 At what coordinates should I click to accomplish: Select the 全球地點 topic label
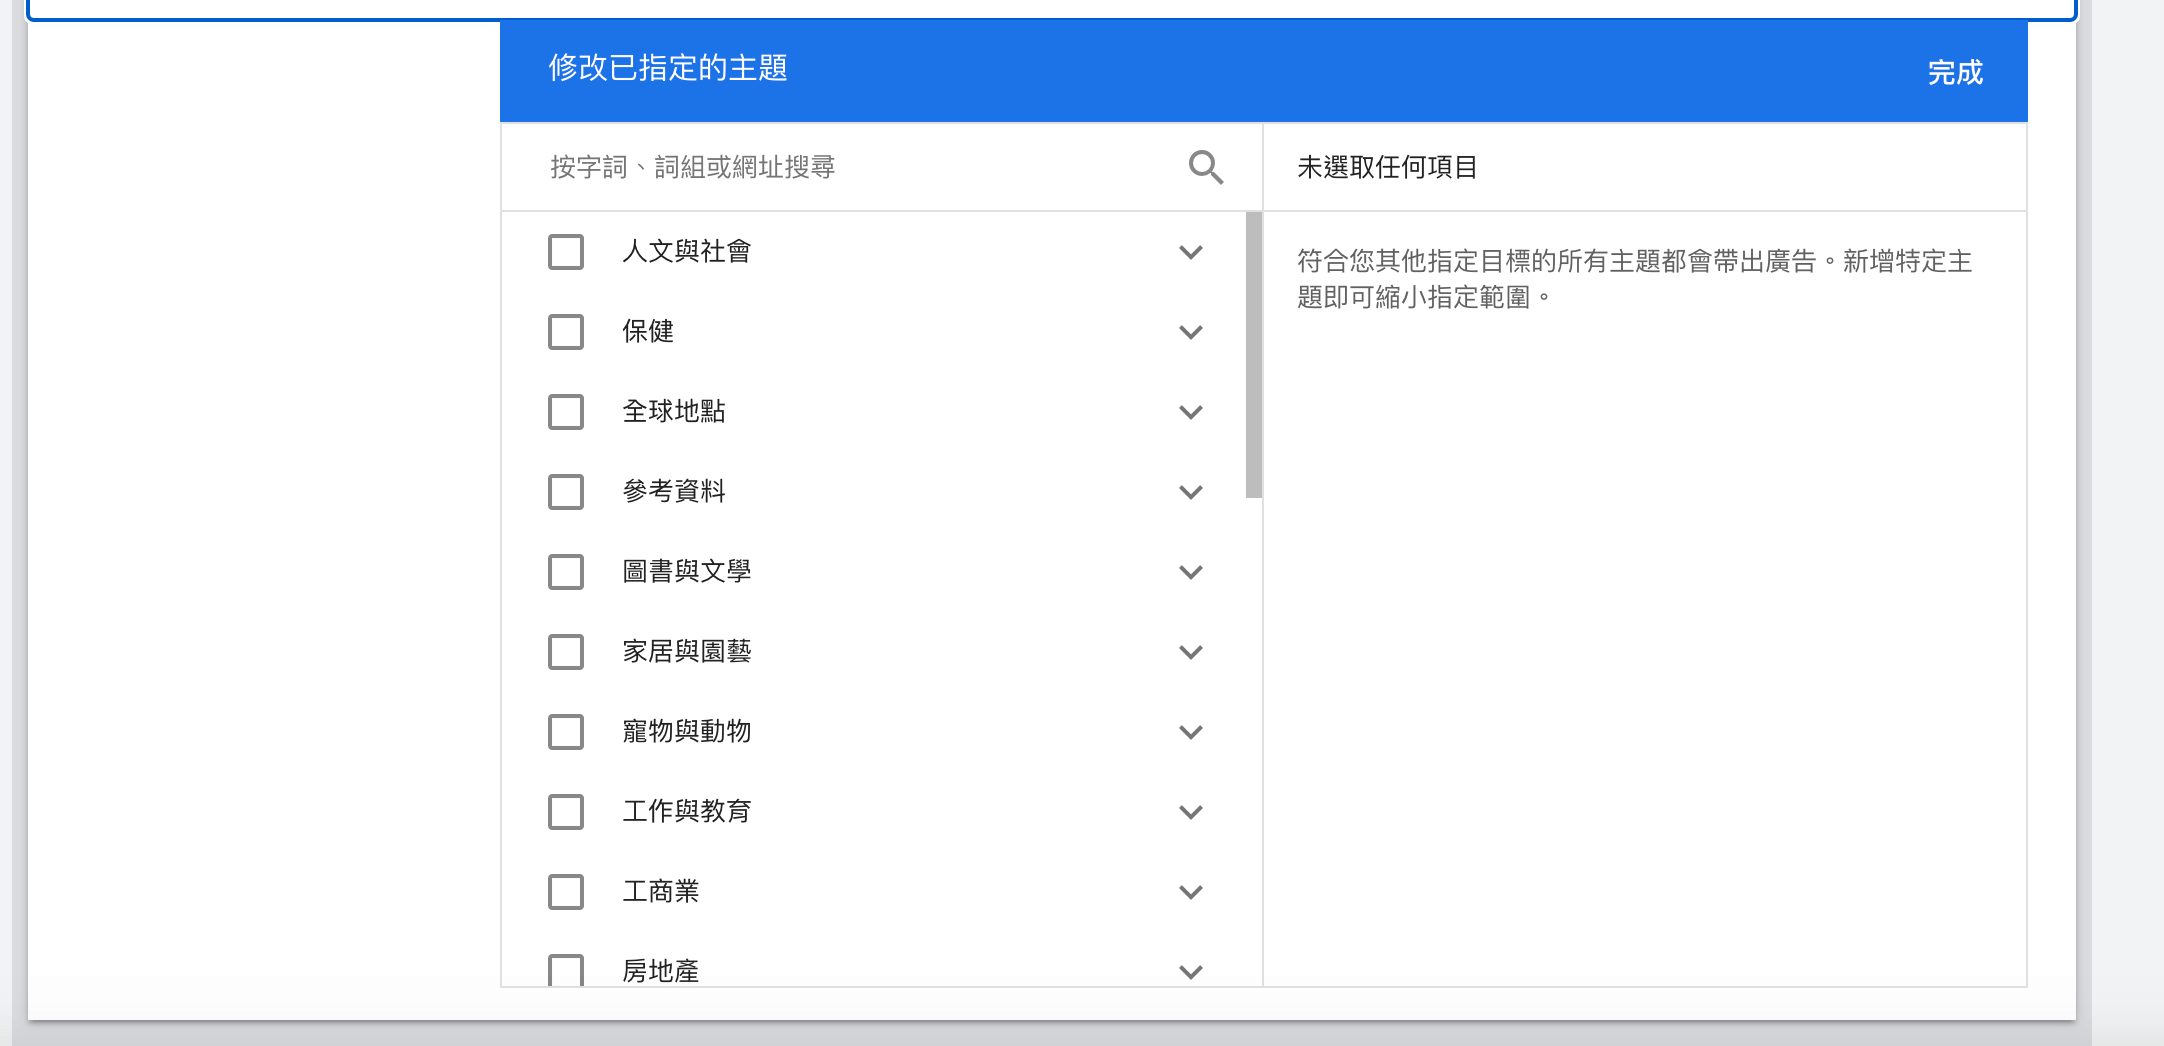click(674, 412)
